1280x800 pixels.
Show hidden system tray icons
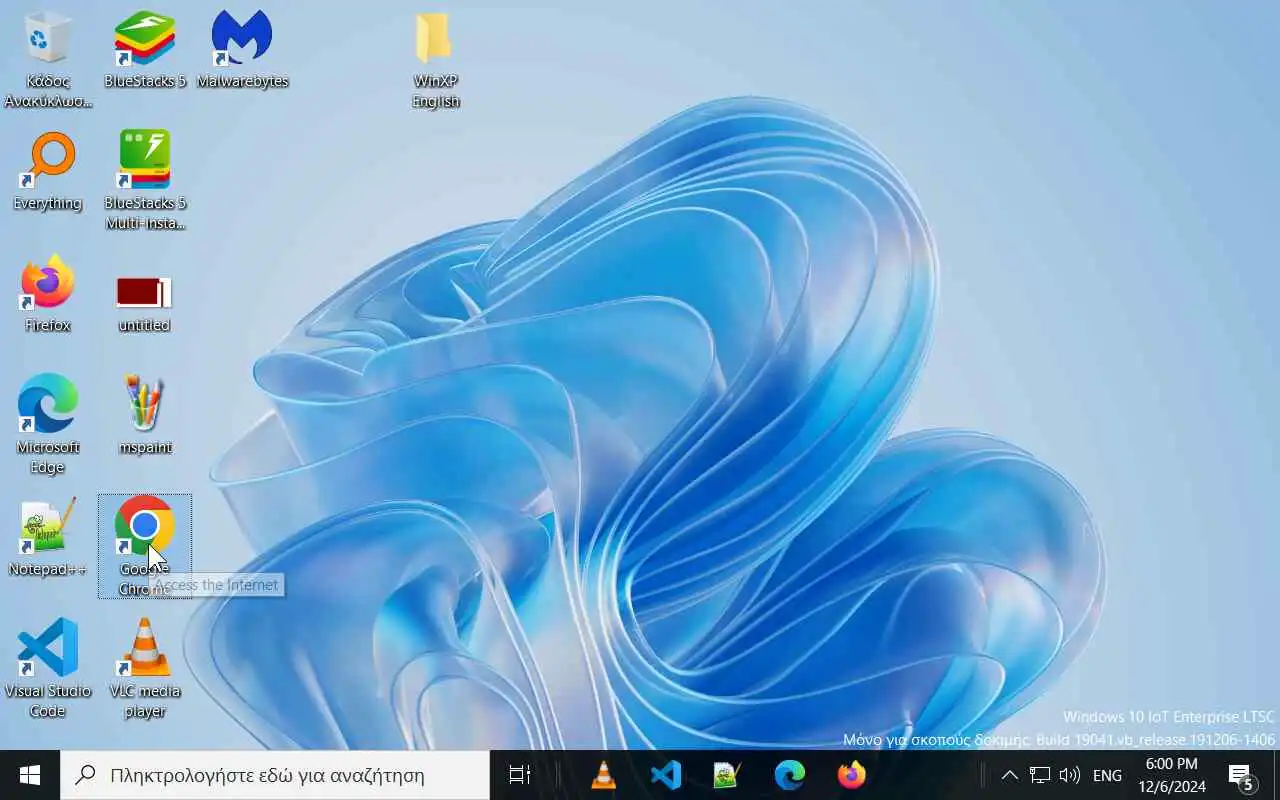[1009, 775]
